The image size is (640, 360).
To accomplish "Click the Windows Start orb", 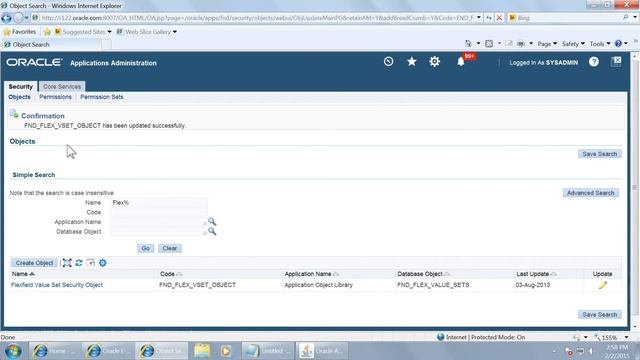I will click(x=13, y=351).
